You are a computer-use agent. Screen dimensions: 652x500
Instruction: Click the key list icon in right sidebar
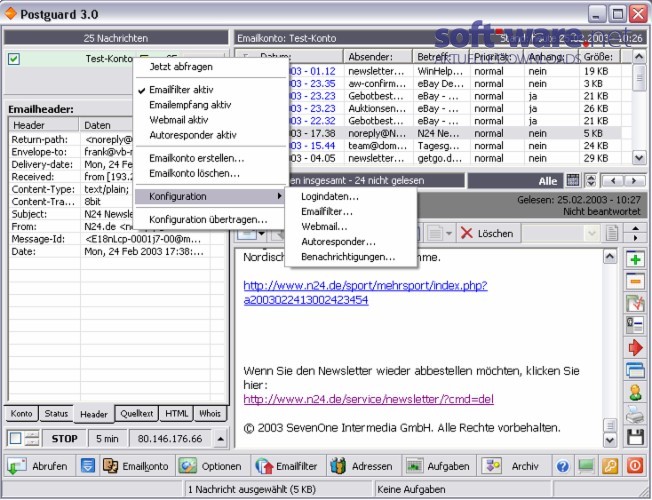click(x=635, y=325)
